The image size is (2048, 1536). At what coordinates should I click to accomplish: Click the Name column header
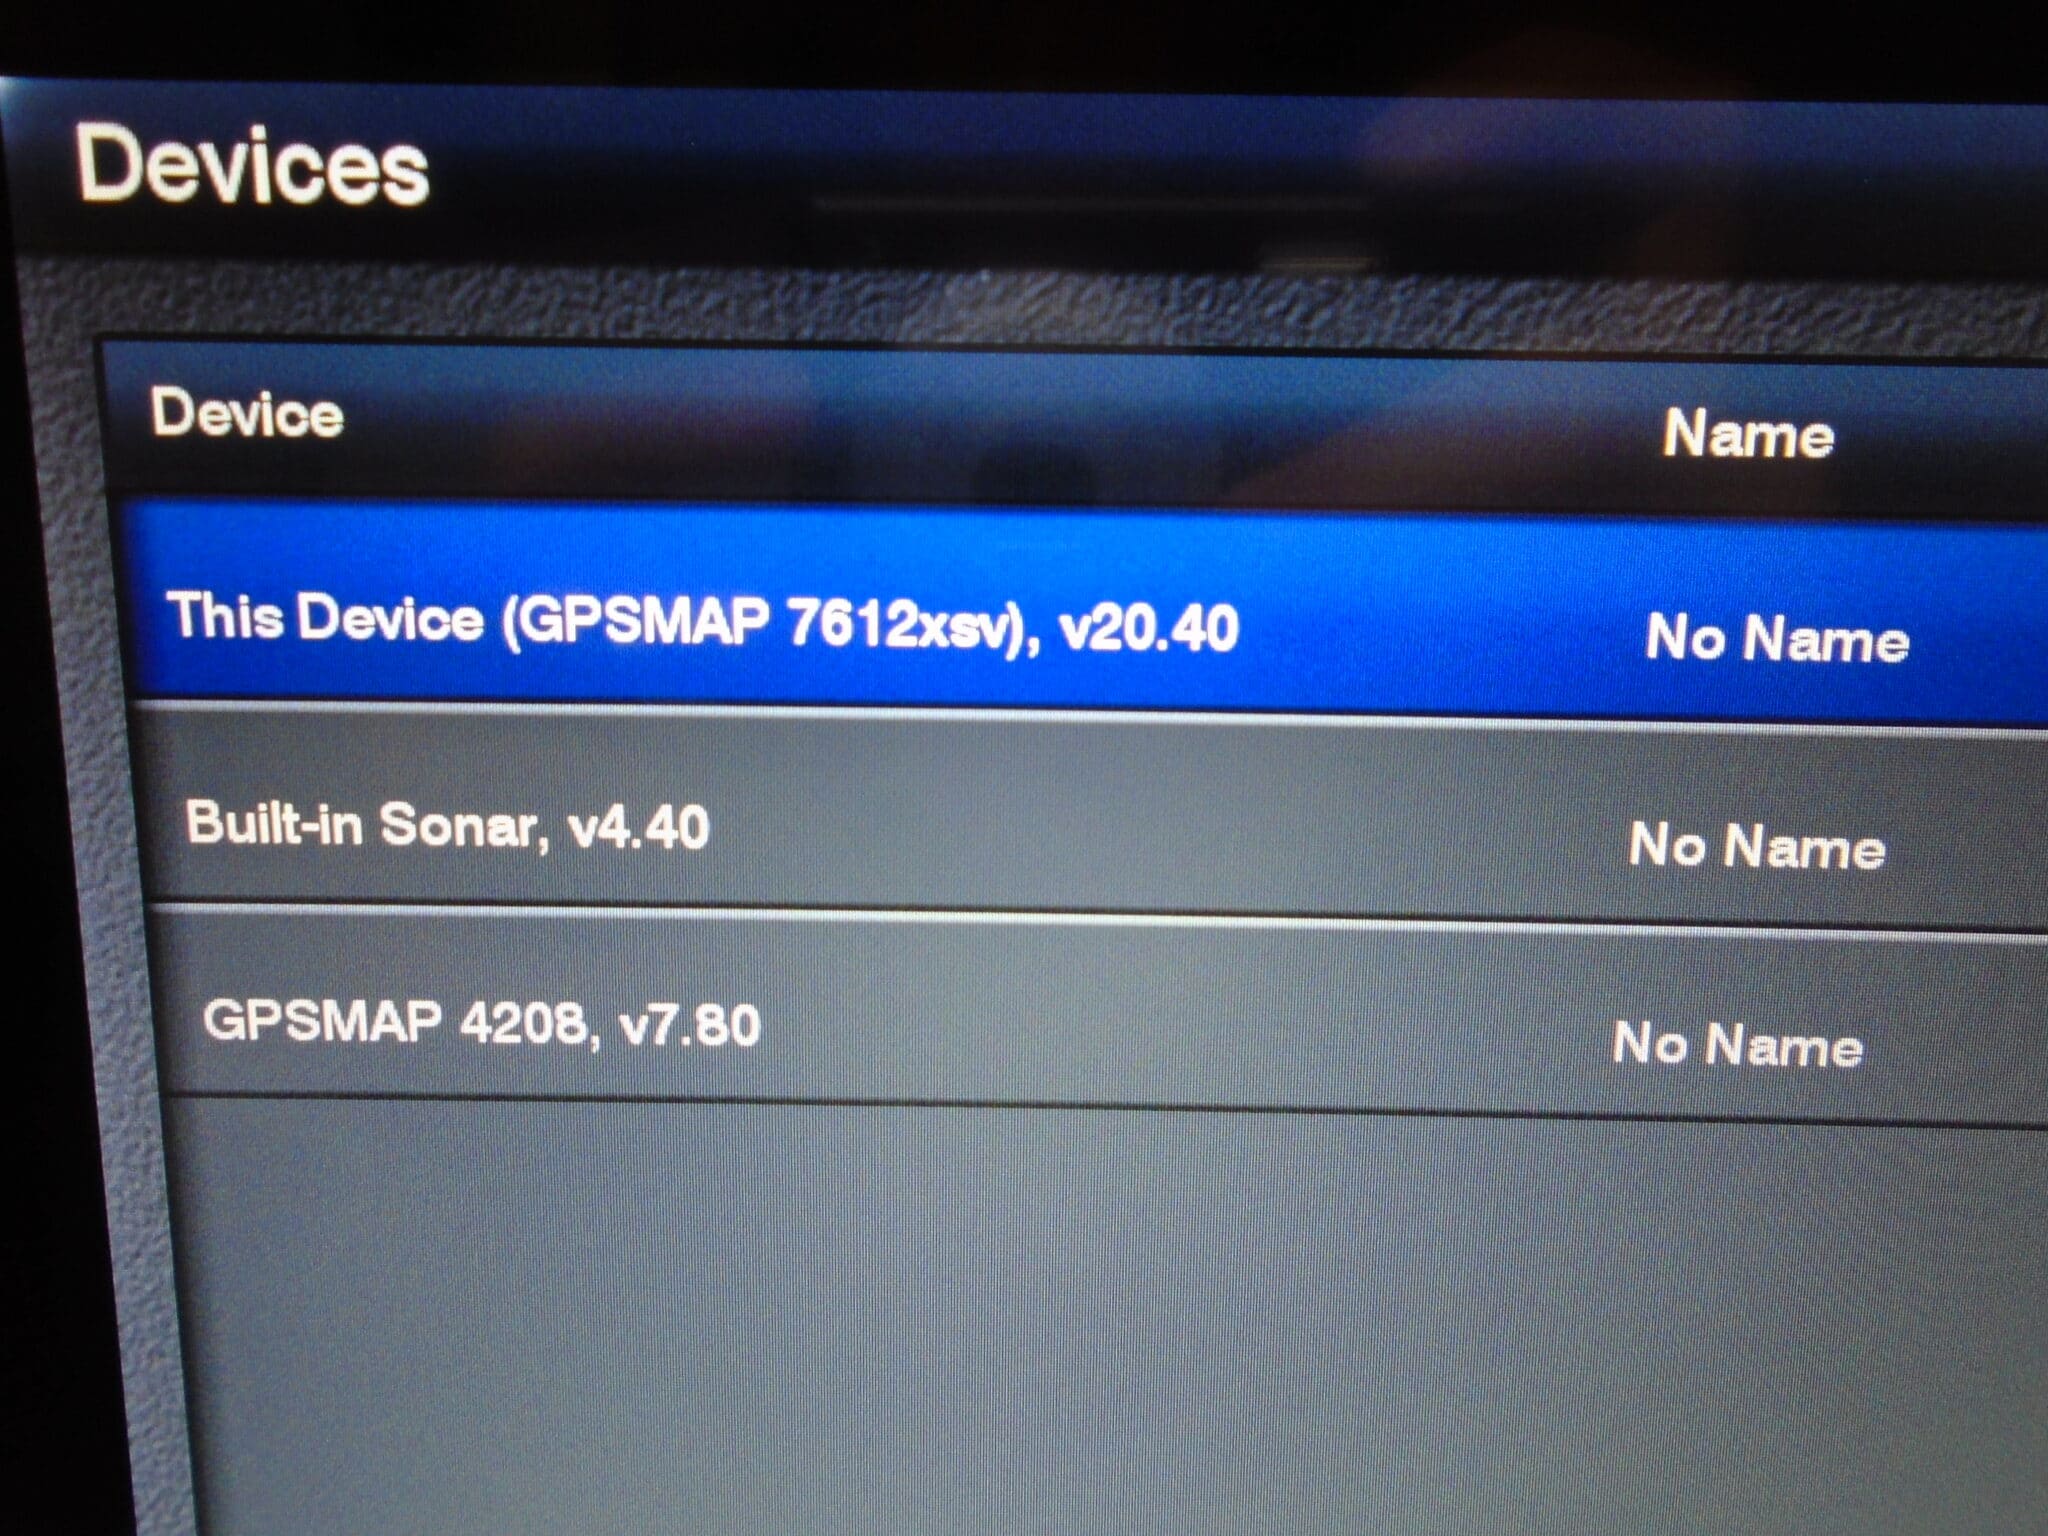pyautogui.click(x=1748, y=434)
